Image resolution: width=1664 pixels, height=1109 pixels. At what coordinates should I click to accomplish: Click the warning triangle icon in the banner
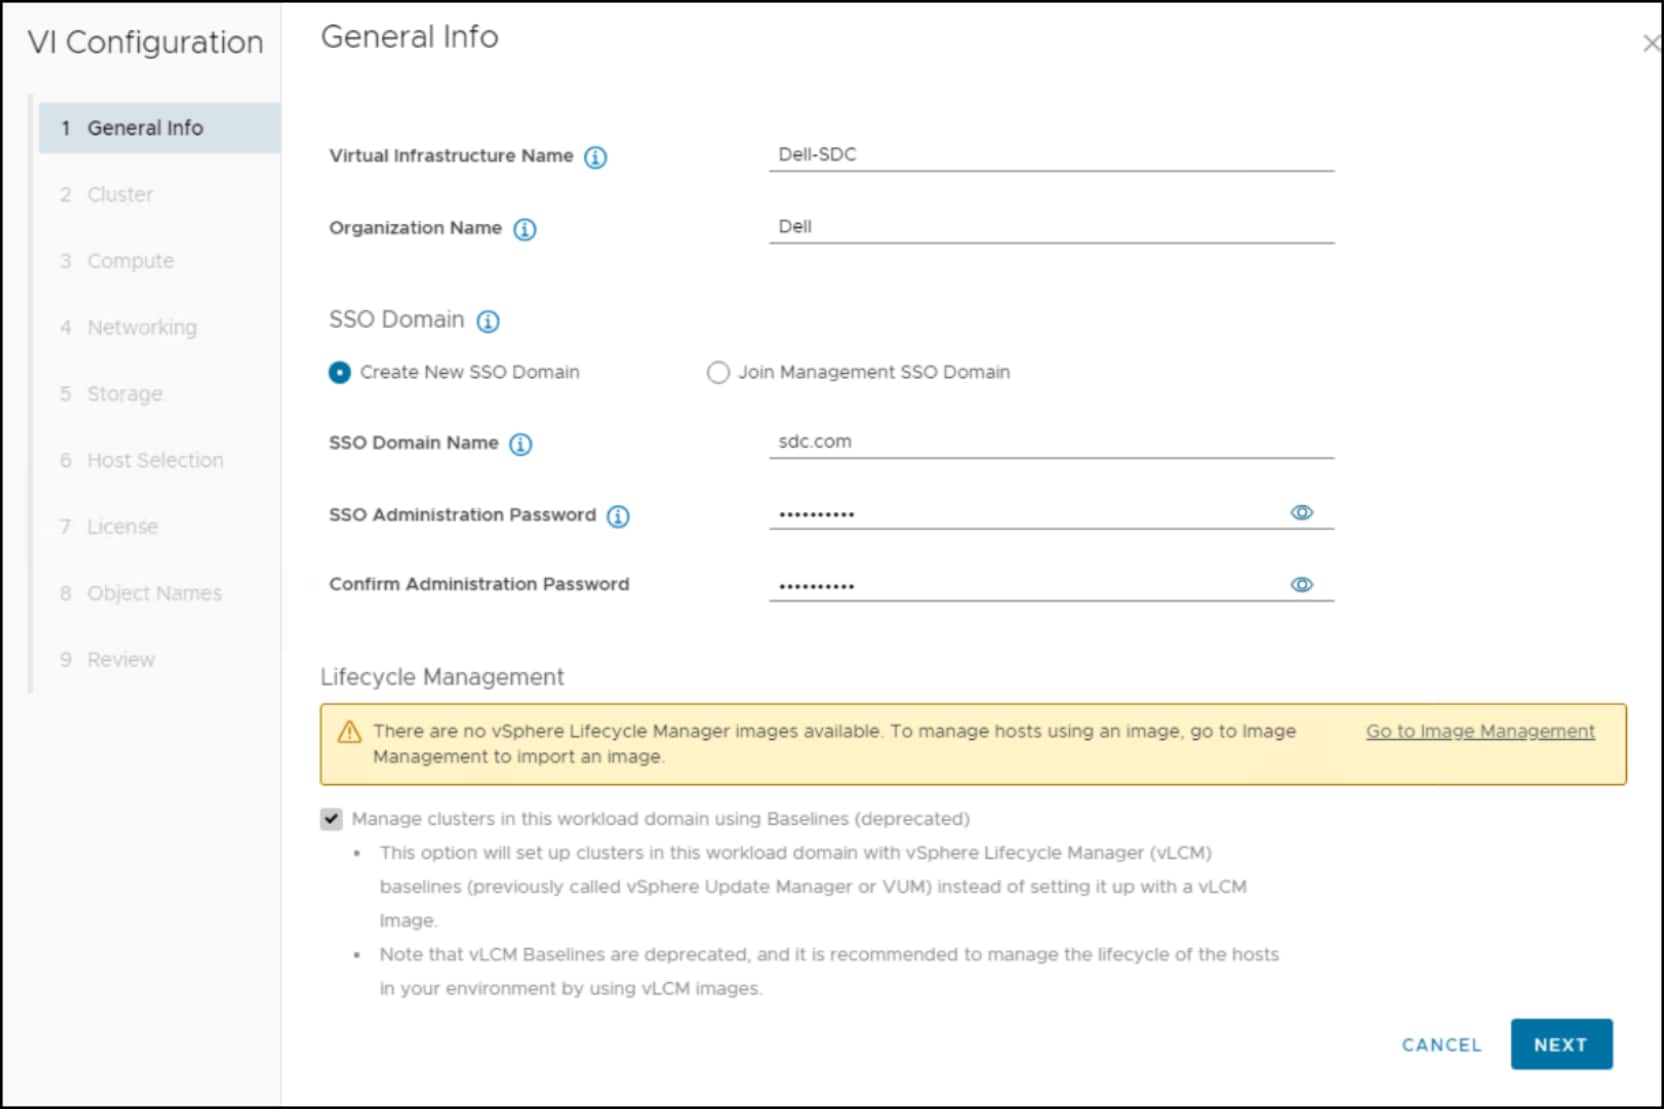[349, 732]
